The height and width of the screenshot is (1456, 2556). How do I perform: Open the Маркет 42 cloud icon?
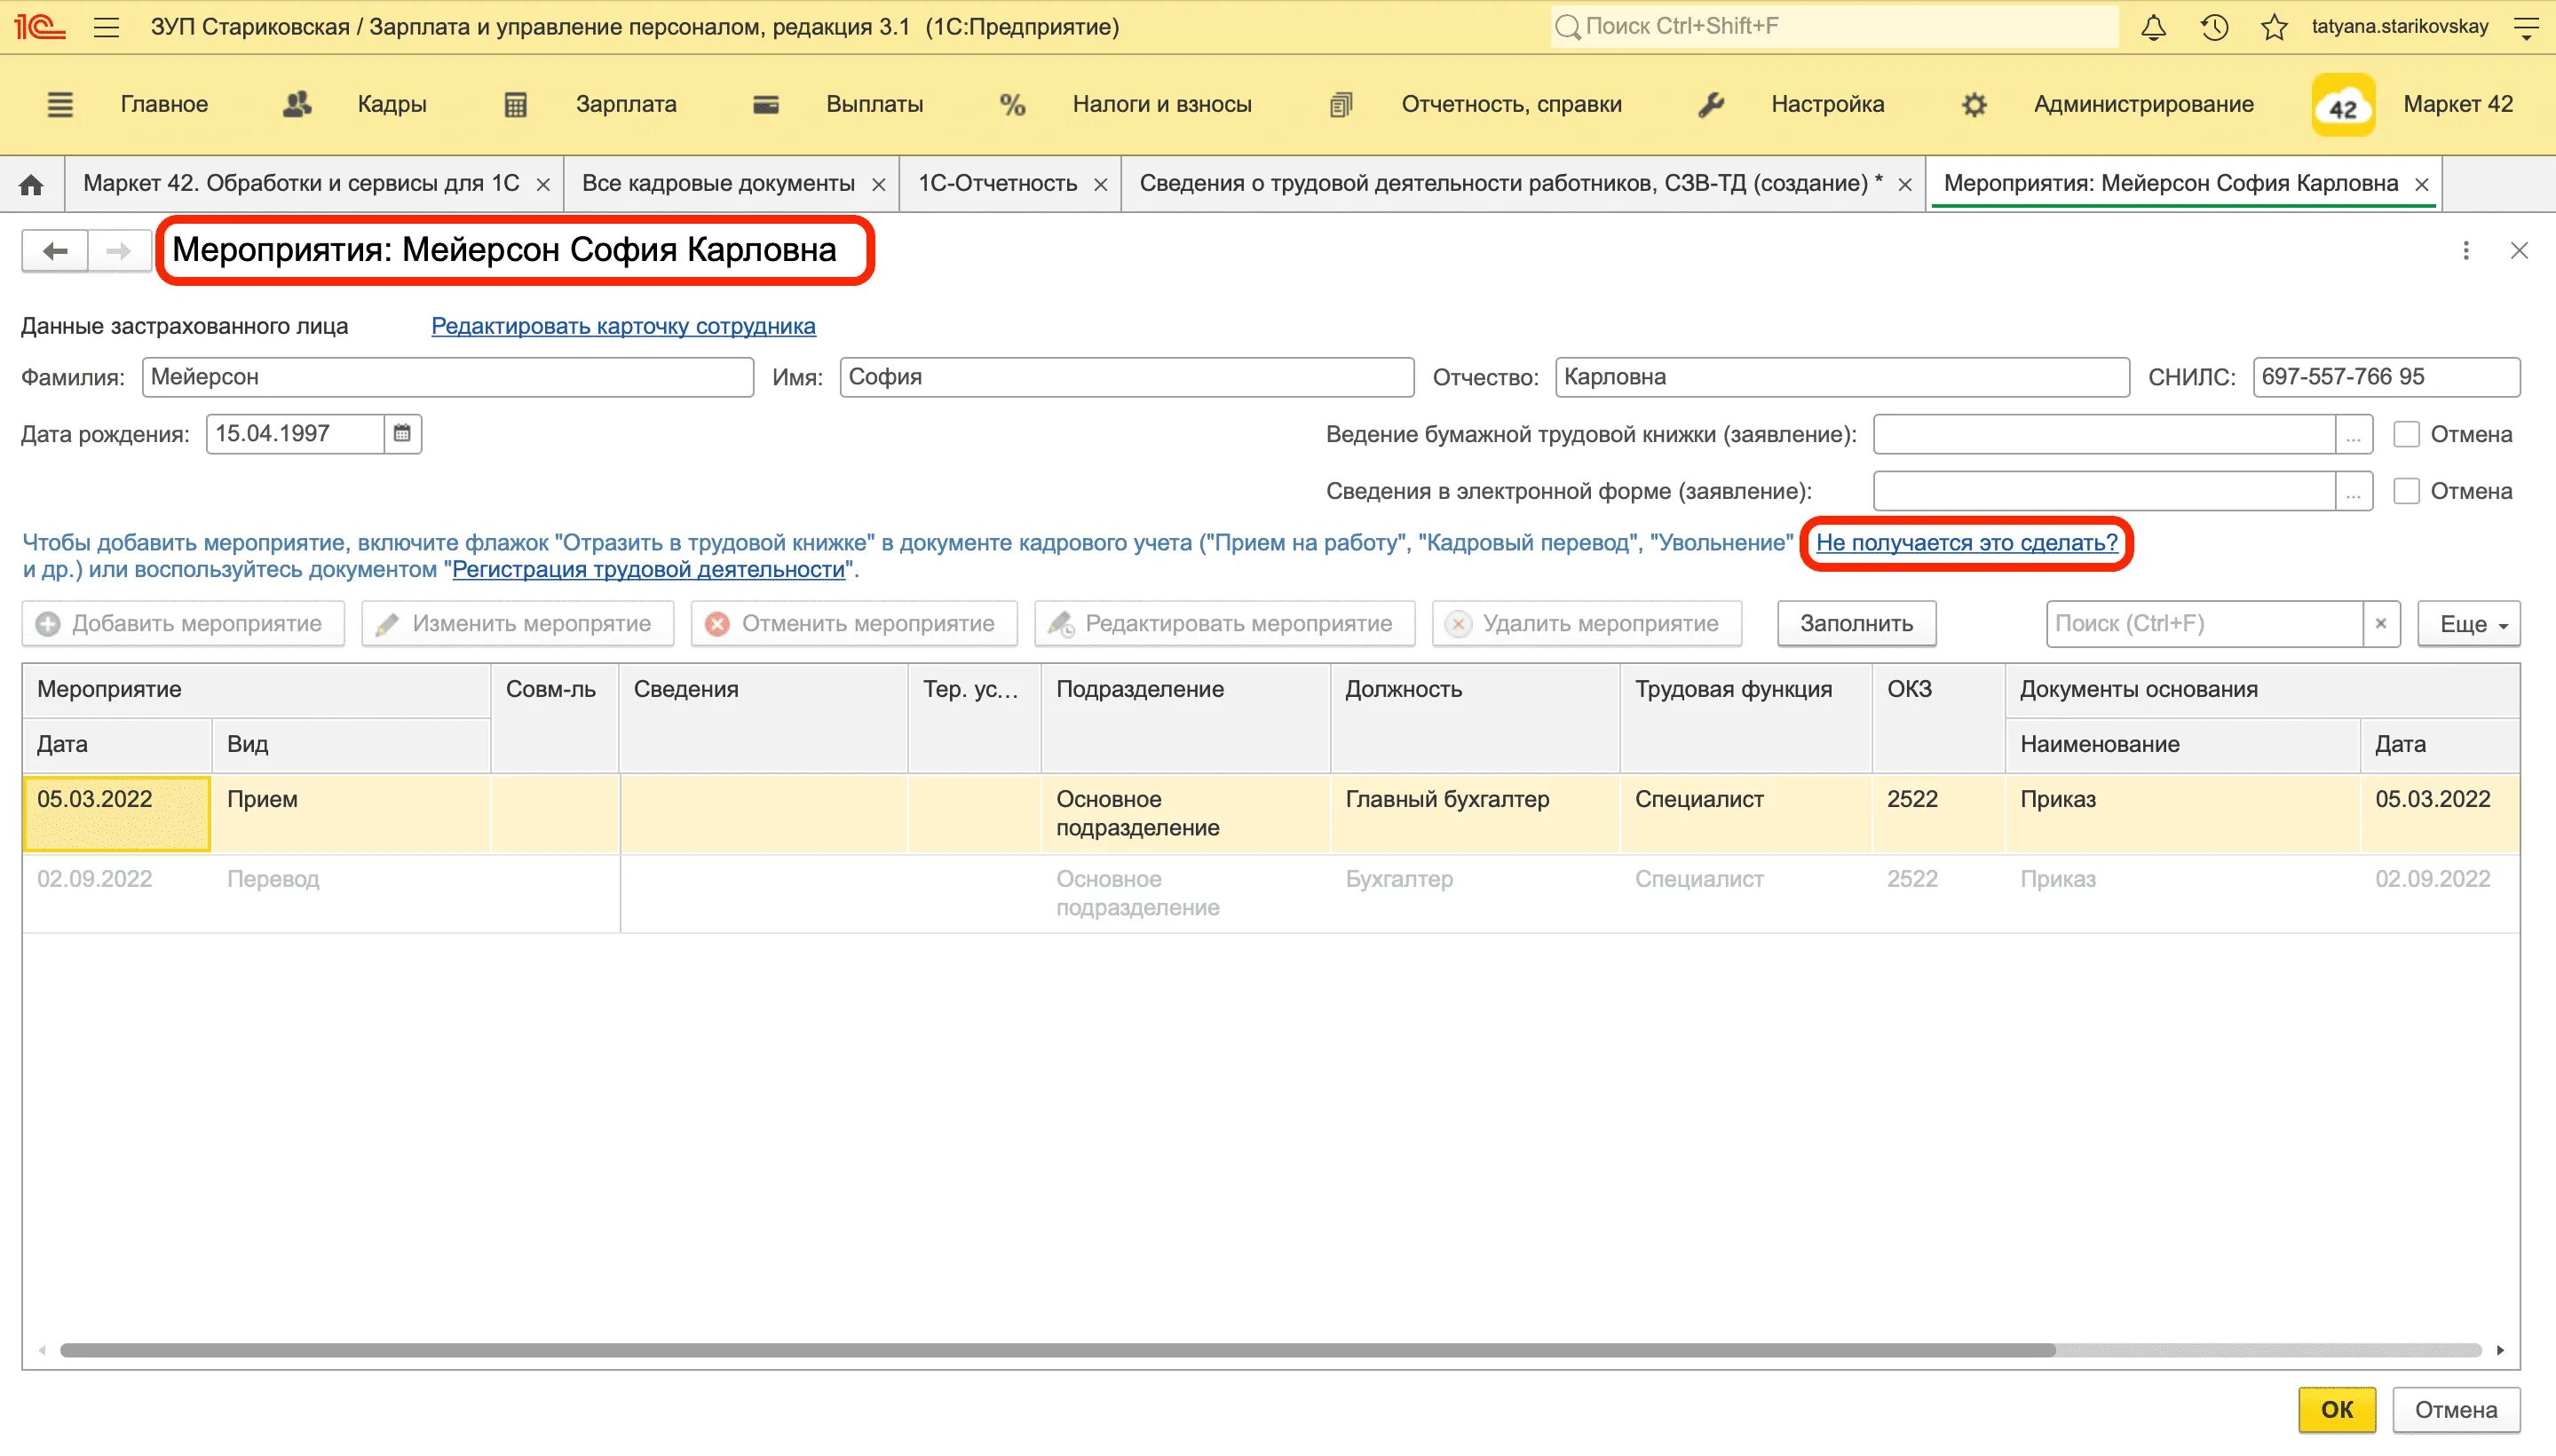click(2342, 105)
